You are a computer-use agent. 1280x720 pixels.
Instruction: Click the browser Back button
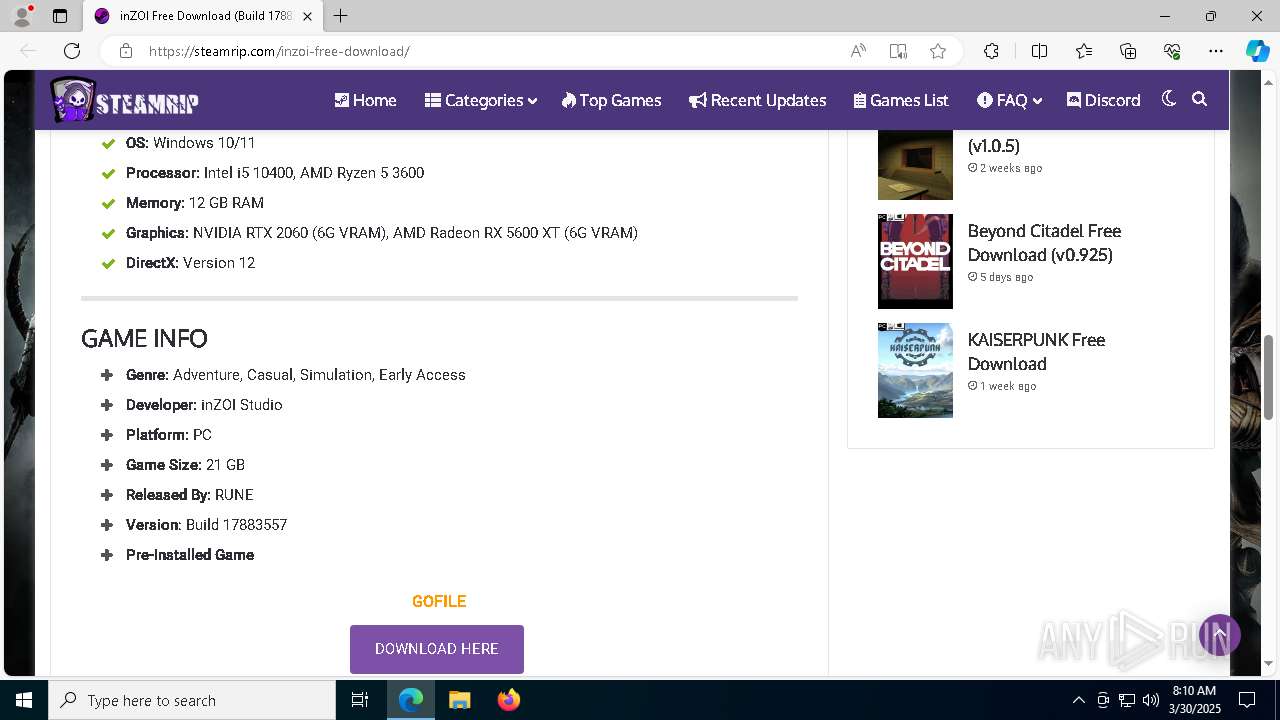click(28, 51)
